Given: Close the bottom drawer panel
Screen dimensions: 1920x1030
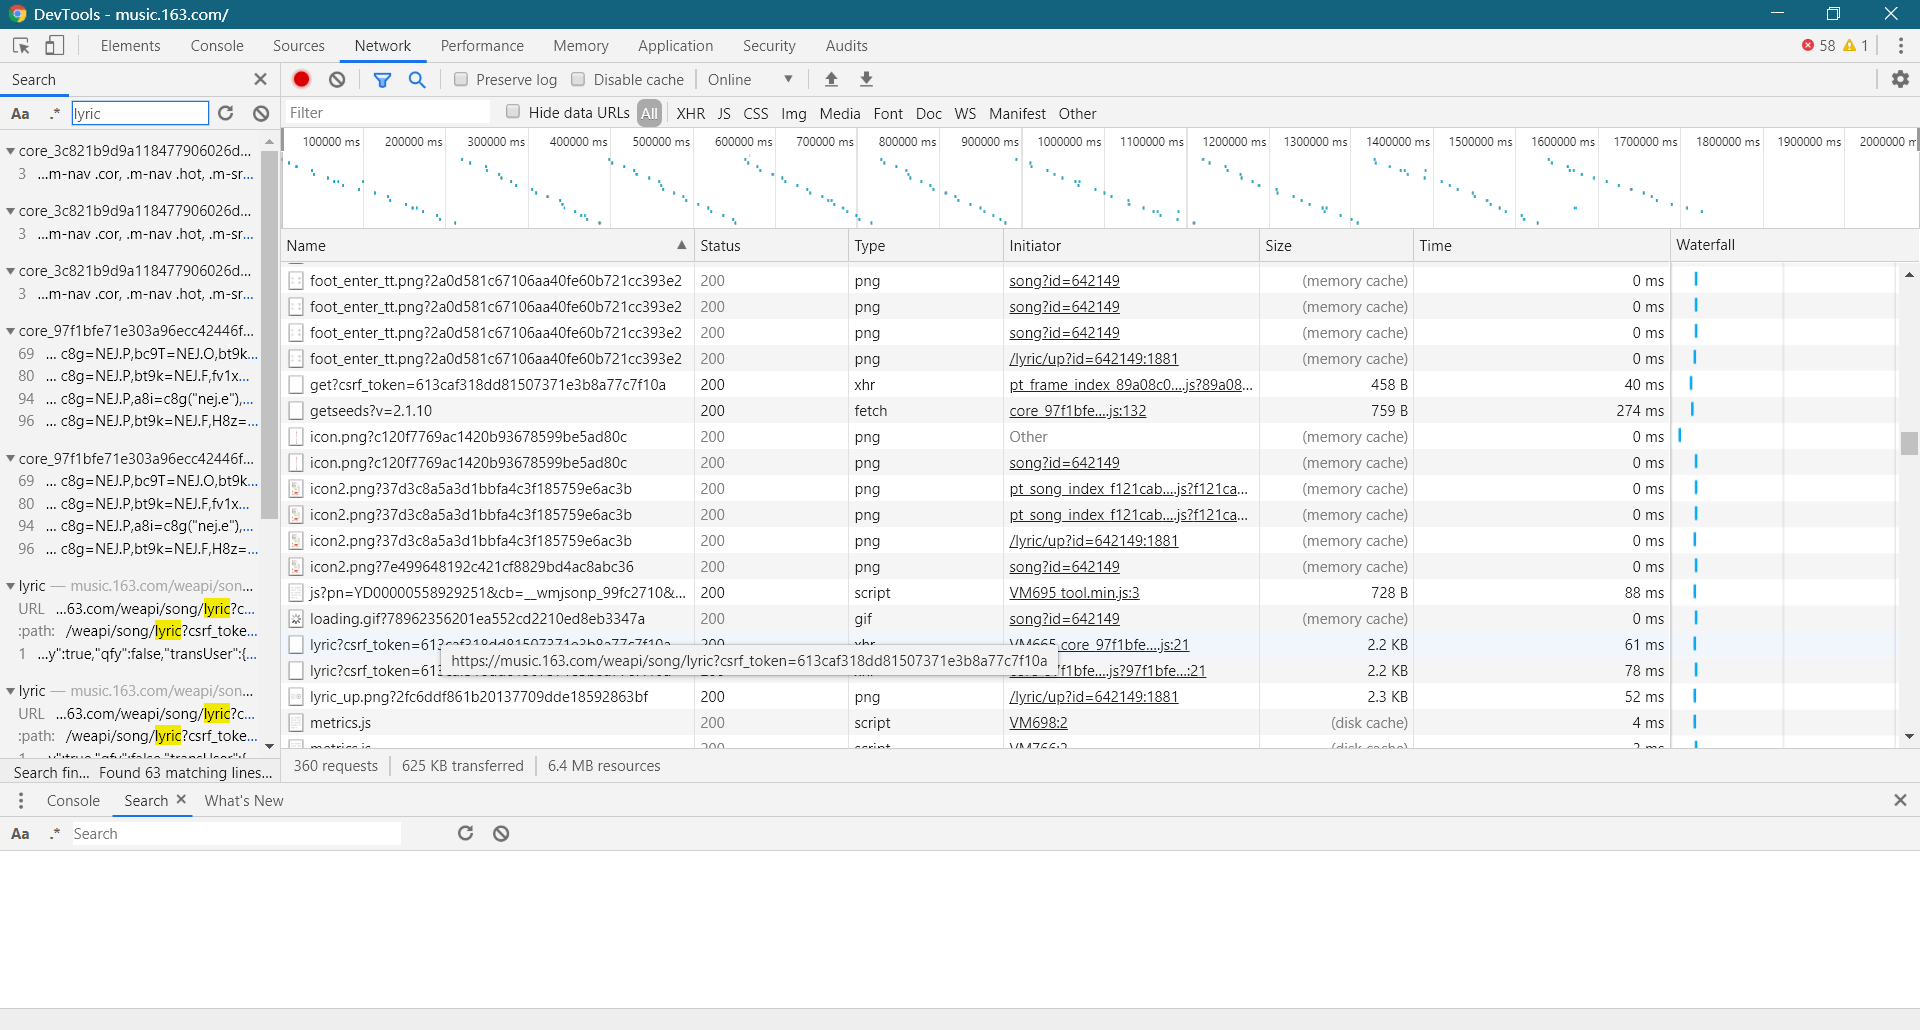Looking at the screenshot, I should (x=1900, y=800).
